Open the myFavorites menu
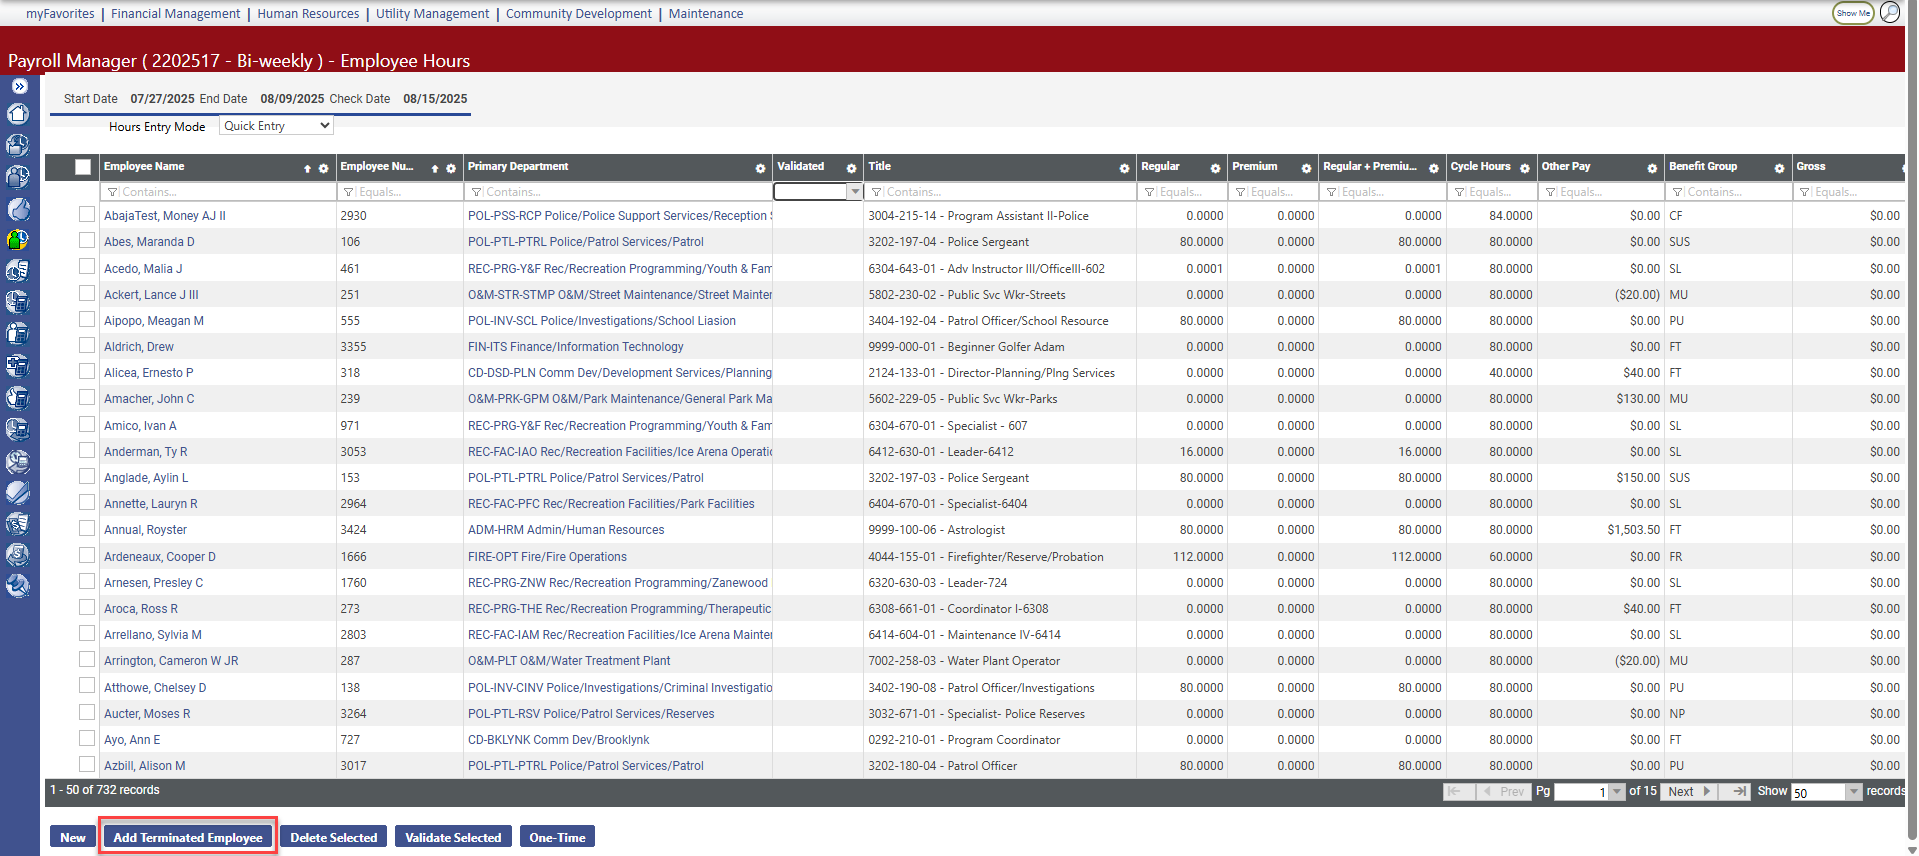The width and height of the screenshot is (1919, 856). (60, 14)
